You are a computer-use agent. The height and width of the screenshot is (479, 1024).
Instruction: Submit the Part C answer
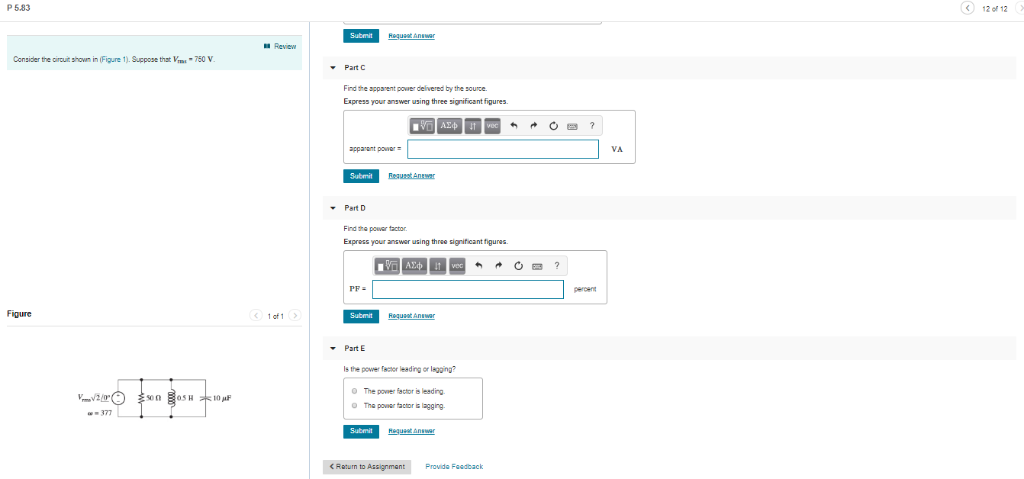pyautogui.click(x=360, y=176)
